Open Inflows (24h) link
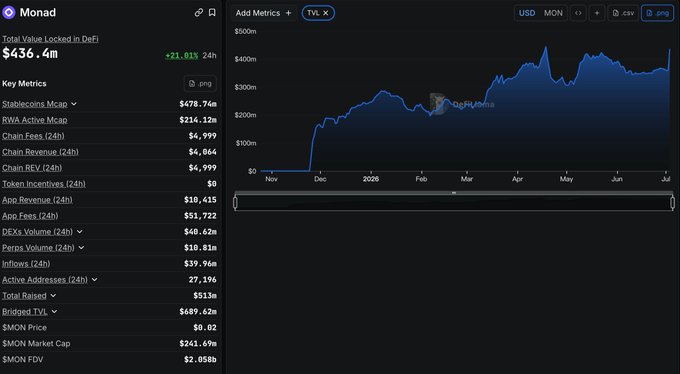This screenshot has height=374, width=680. [x=26, y=264]
